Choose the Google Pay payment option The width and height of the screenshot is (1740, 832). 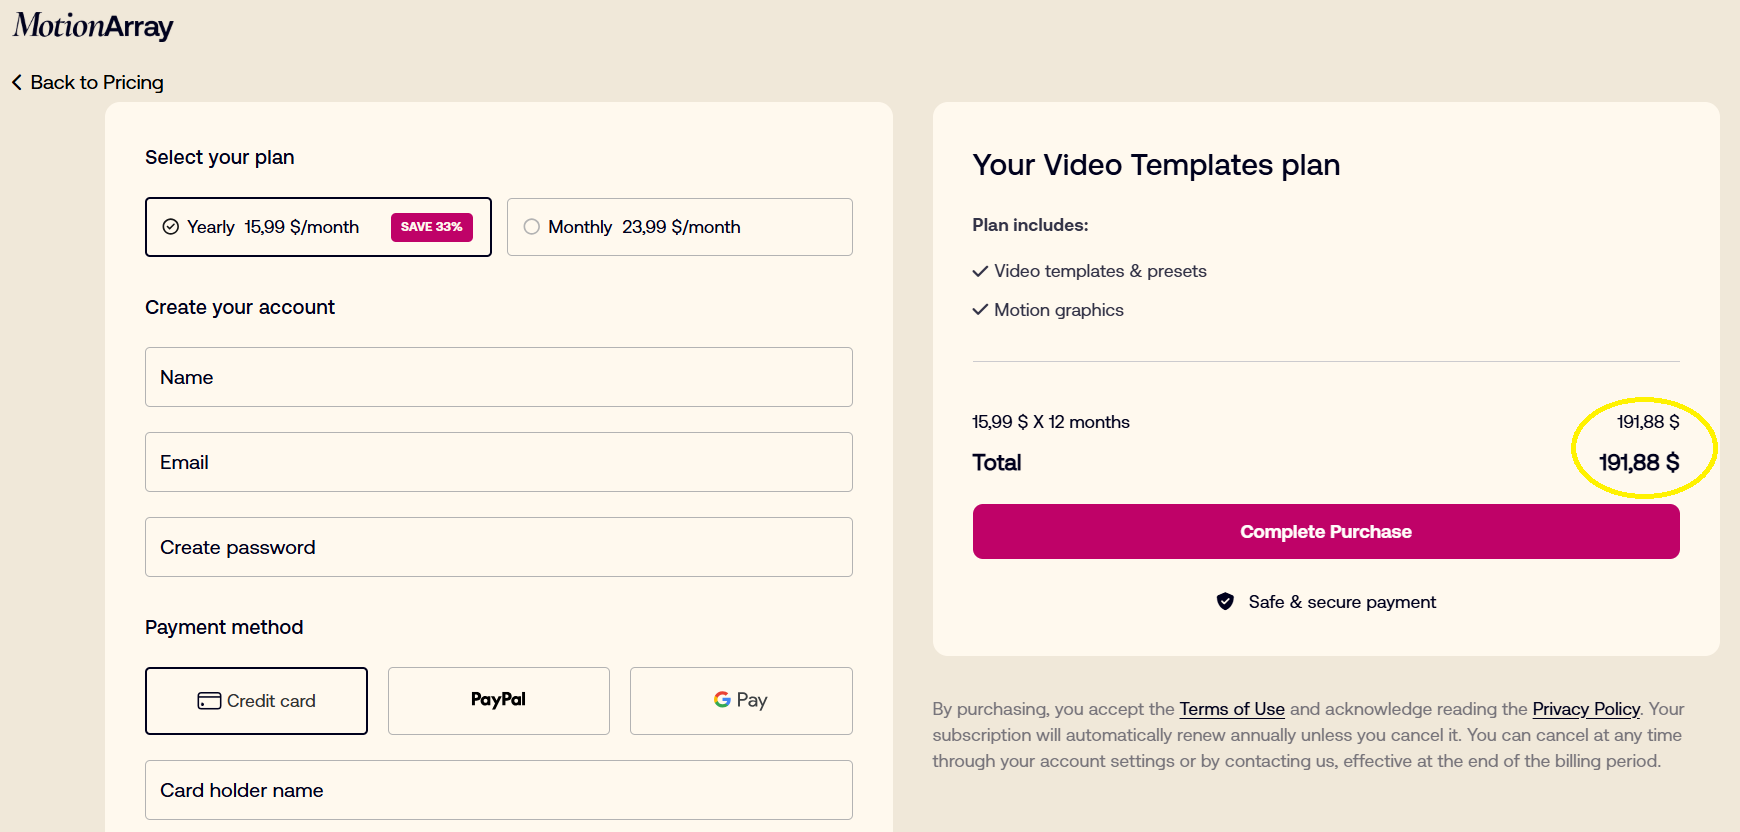[x=741, y=701]
